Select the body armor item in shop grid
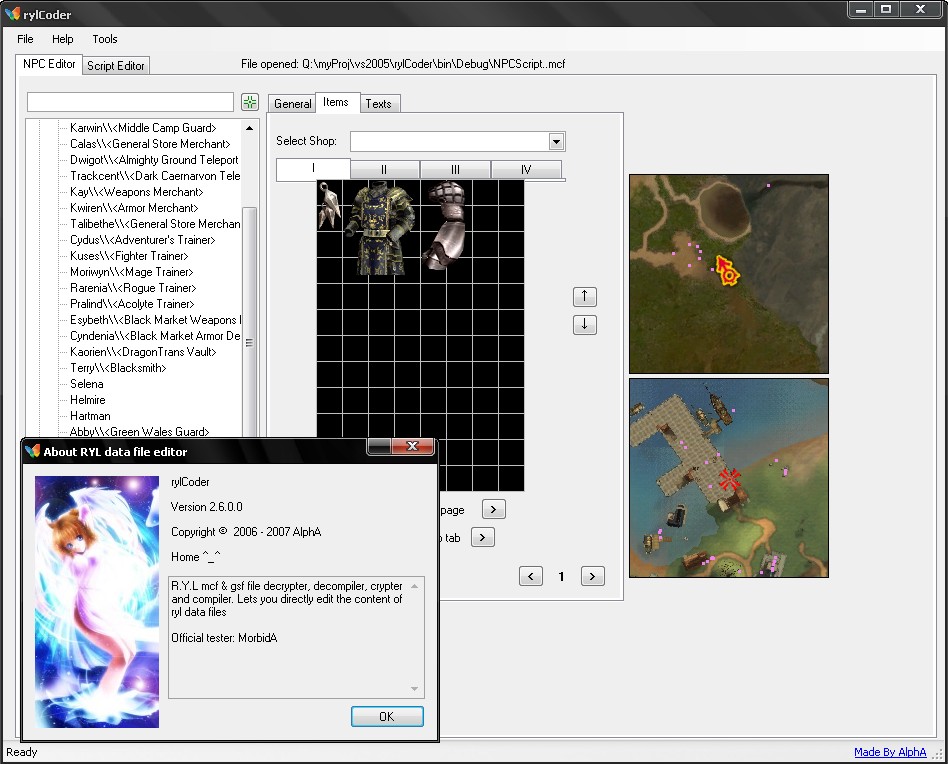The image size is (948, 764). click(379, 227)
